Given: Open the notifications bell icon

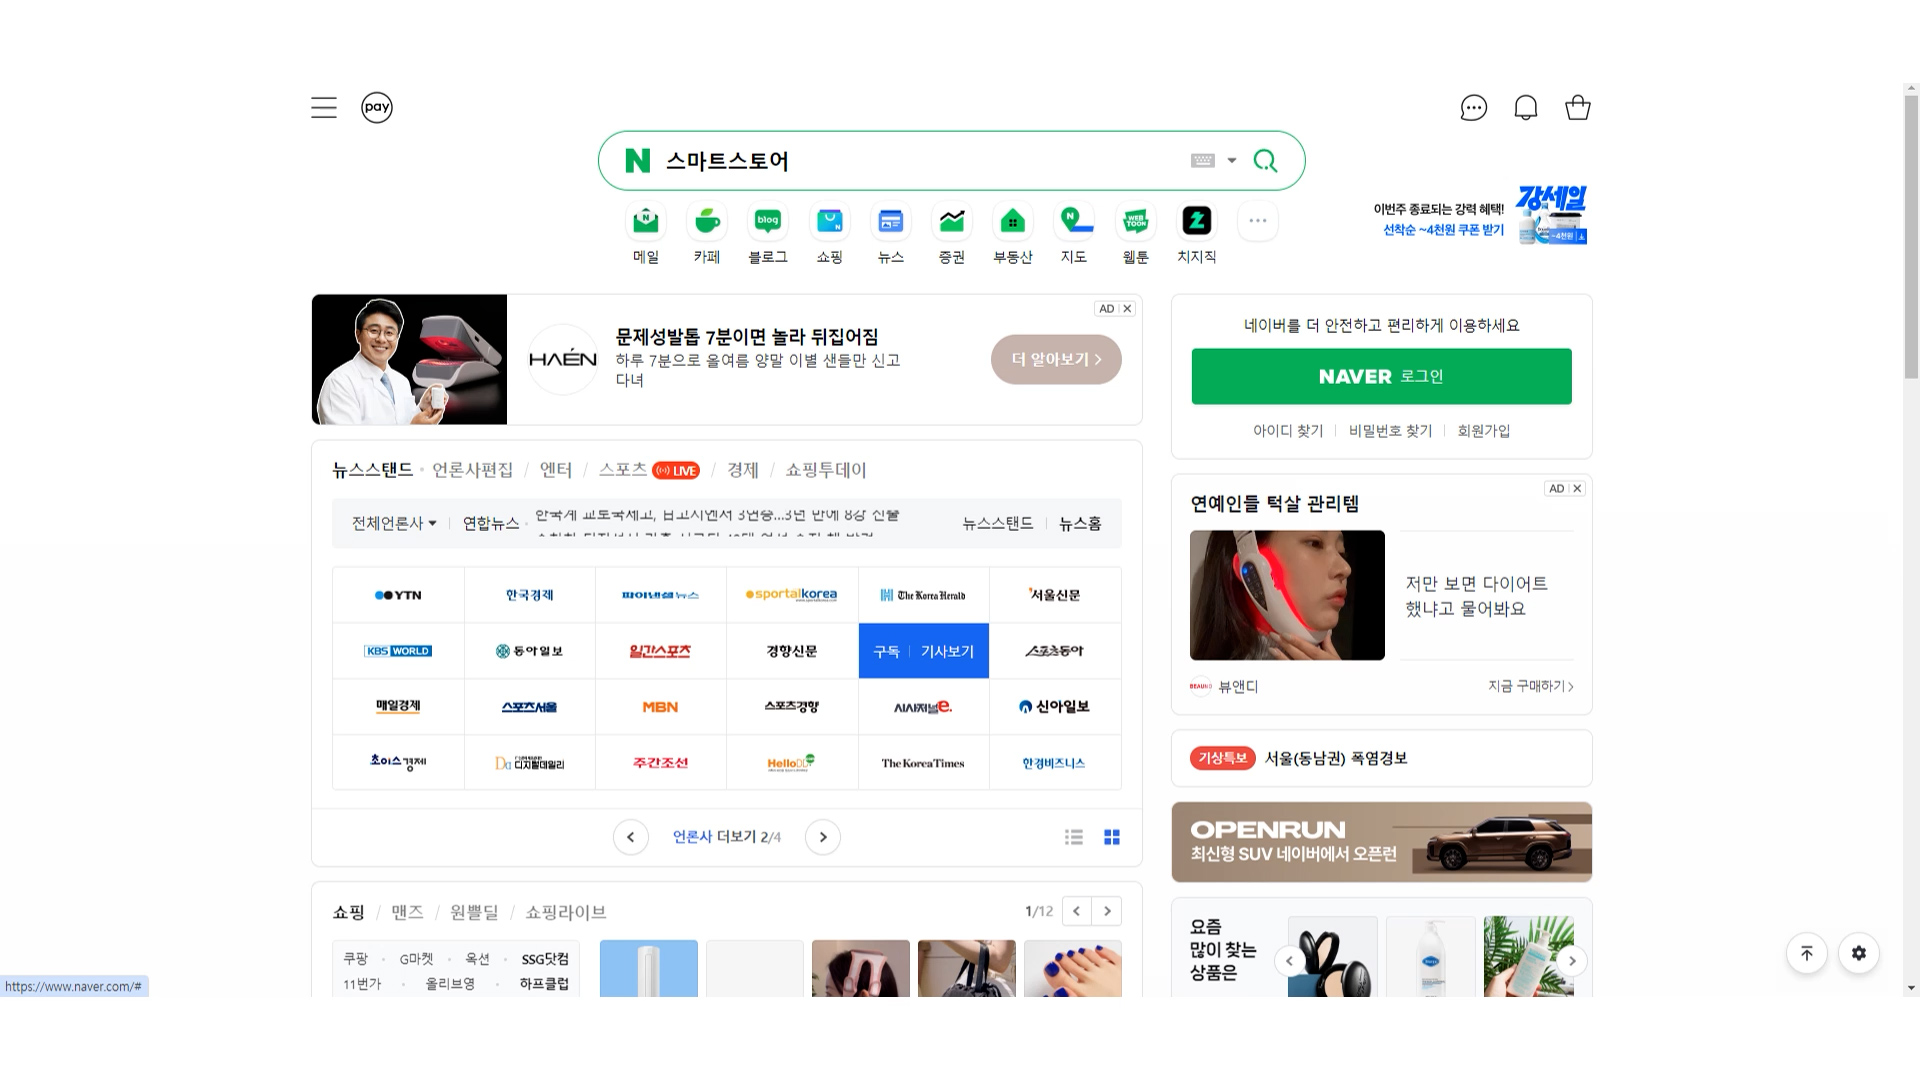Looking at the screenshot, I should [x=1525, y=108].
